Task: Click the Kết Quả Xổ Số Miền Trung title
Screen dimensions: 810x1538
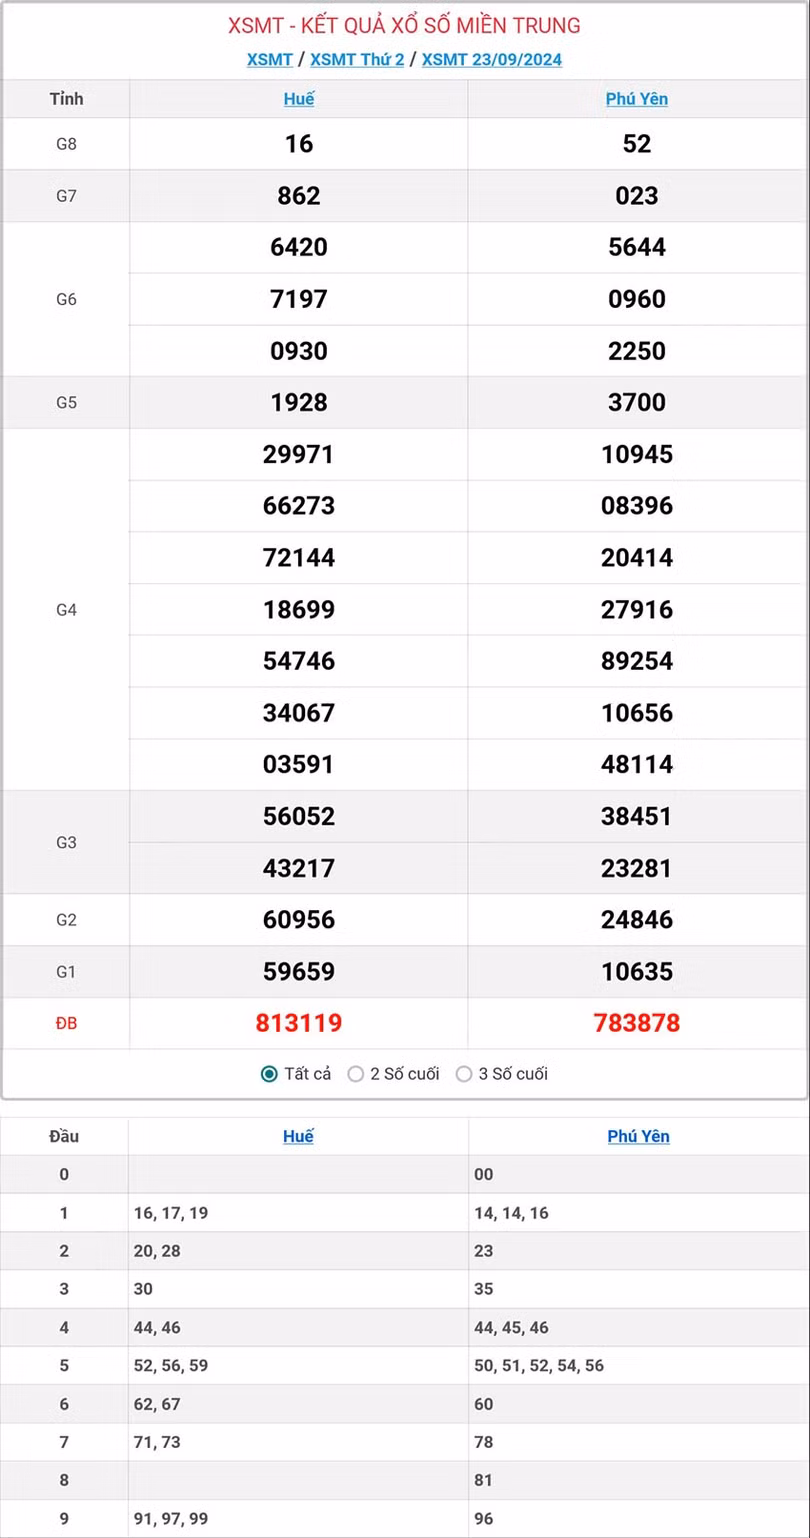Action: (x=404, y=25)
